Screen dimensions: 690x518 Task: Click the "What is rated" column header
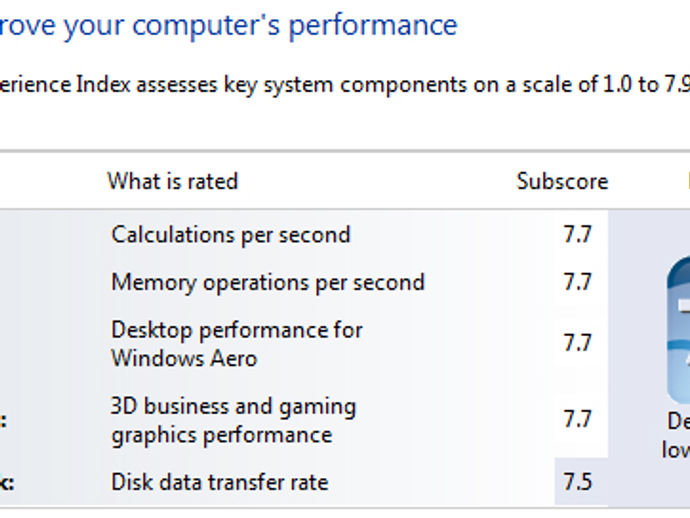coord(172,181)
